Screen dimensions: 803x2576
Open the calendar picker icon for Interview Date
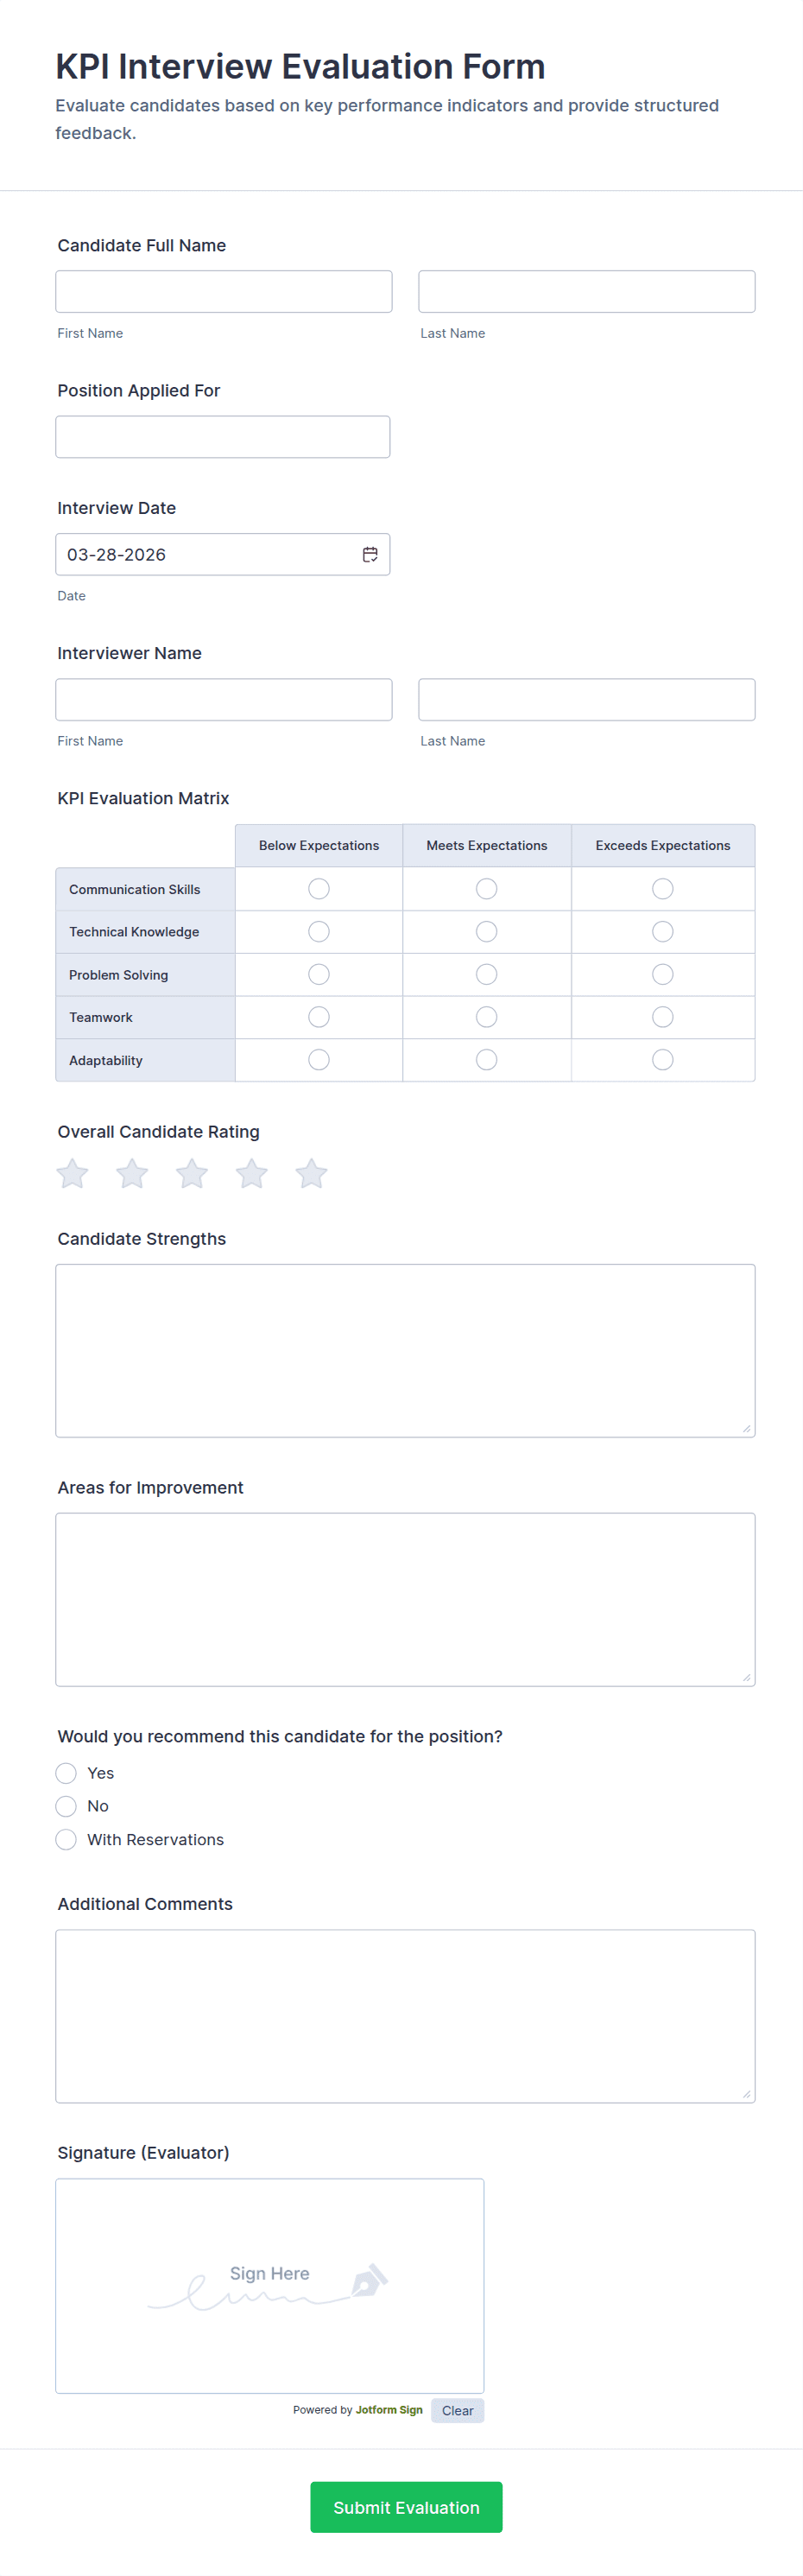(370, 554)
